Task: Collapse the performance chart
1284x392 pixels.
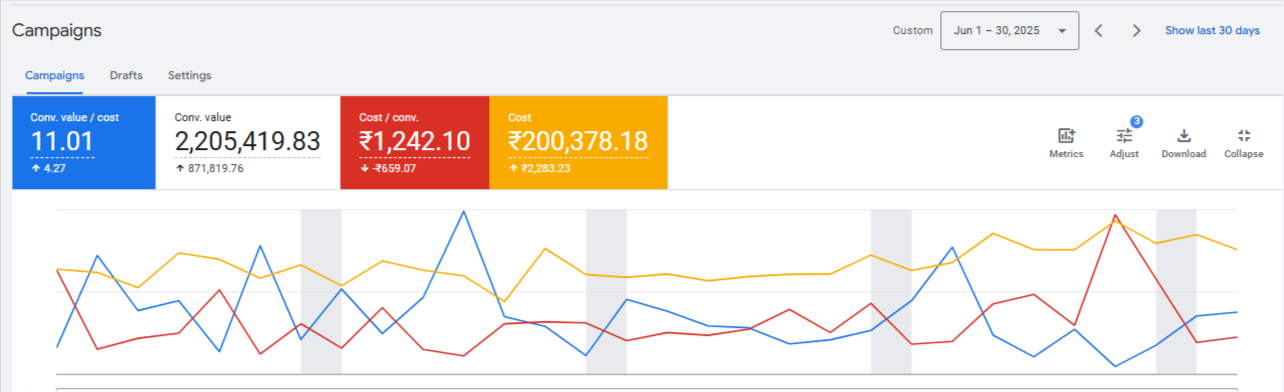Action: click(1244, 143)
